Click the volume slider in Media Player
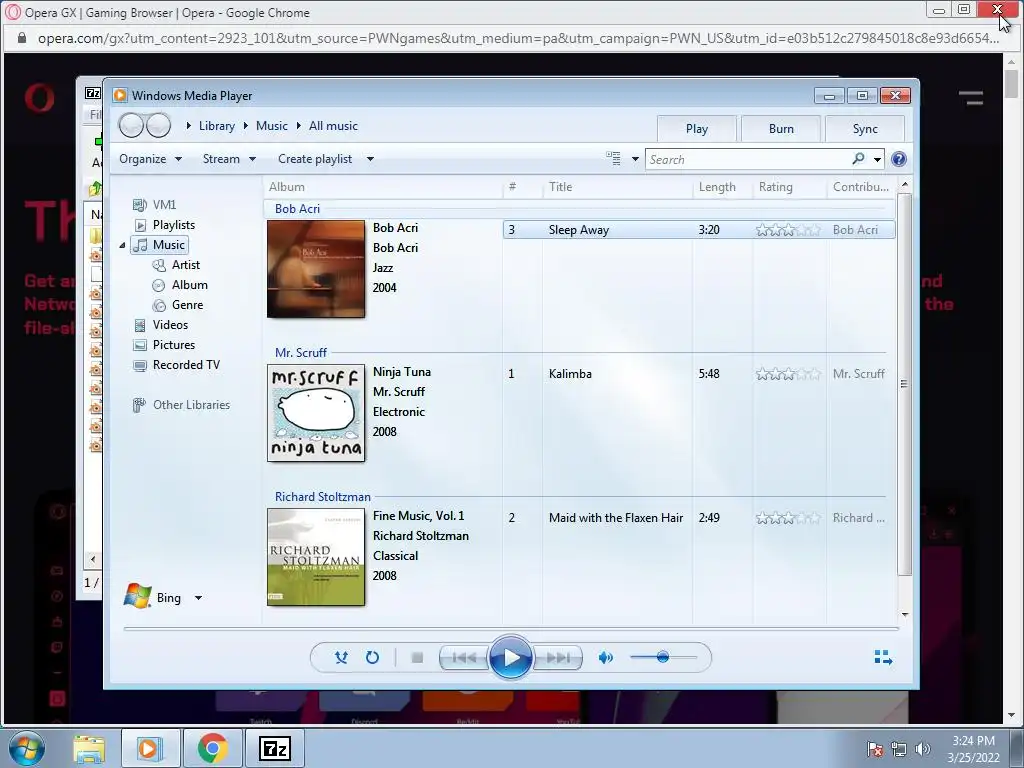 tap(663, 657)
